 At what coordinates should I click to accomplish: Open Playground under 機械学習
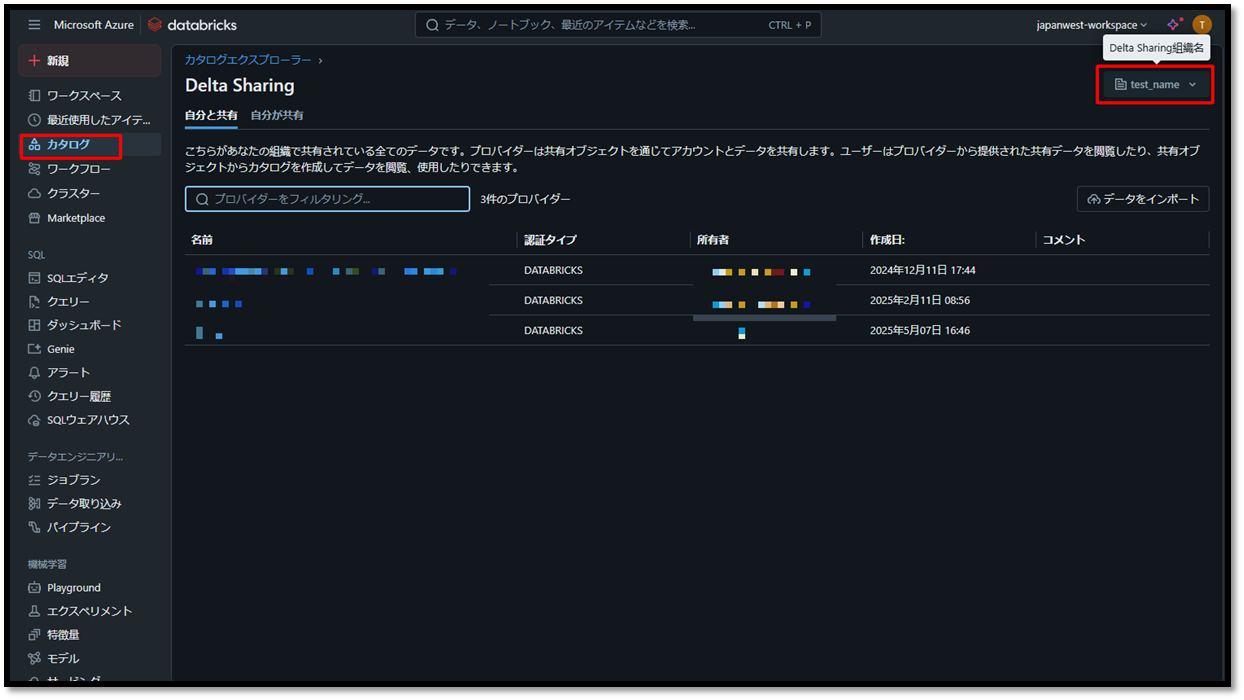73,588
